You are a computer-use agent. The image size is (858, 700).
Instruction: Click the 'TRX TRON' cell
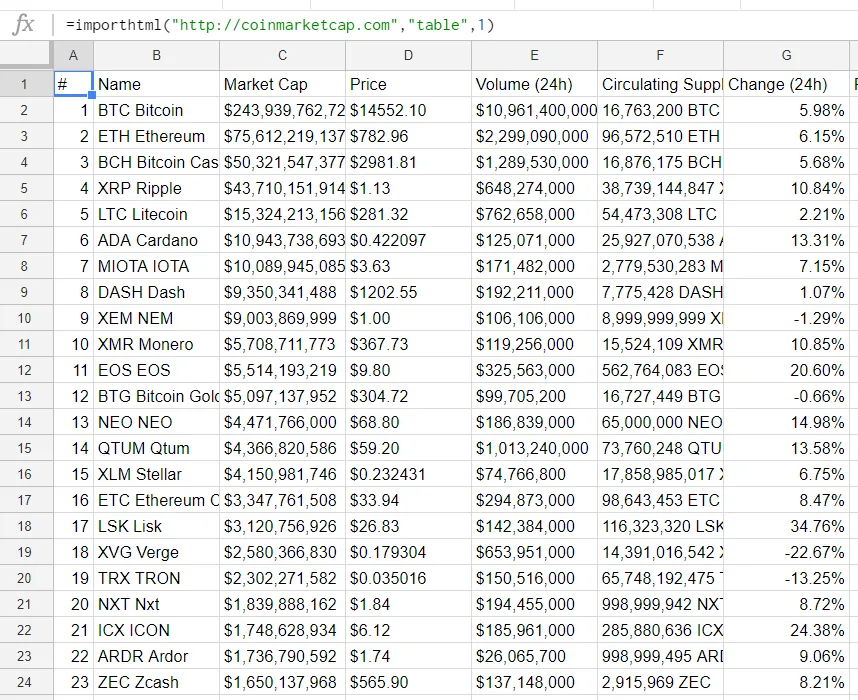pyautogui.click(x=156, y=578)
